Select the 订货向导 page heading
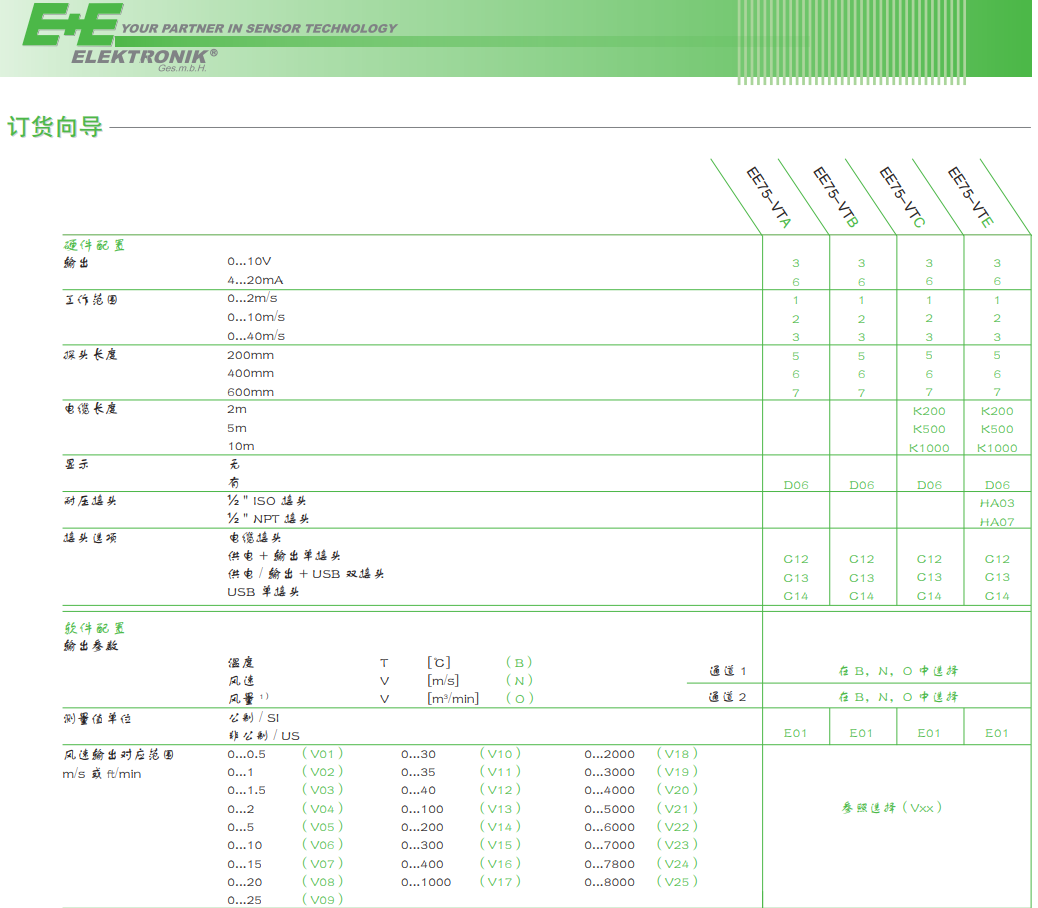 (55, 126)
